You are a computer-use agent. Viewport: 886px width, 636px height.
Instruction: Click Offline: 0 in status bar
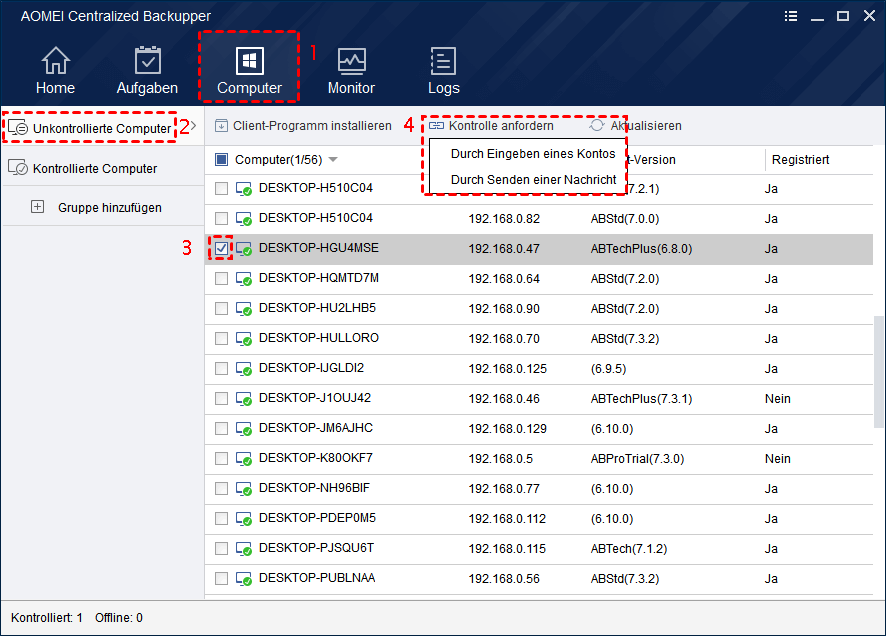119,618
